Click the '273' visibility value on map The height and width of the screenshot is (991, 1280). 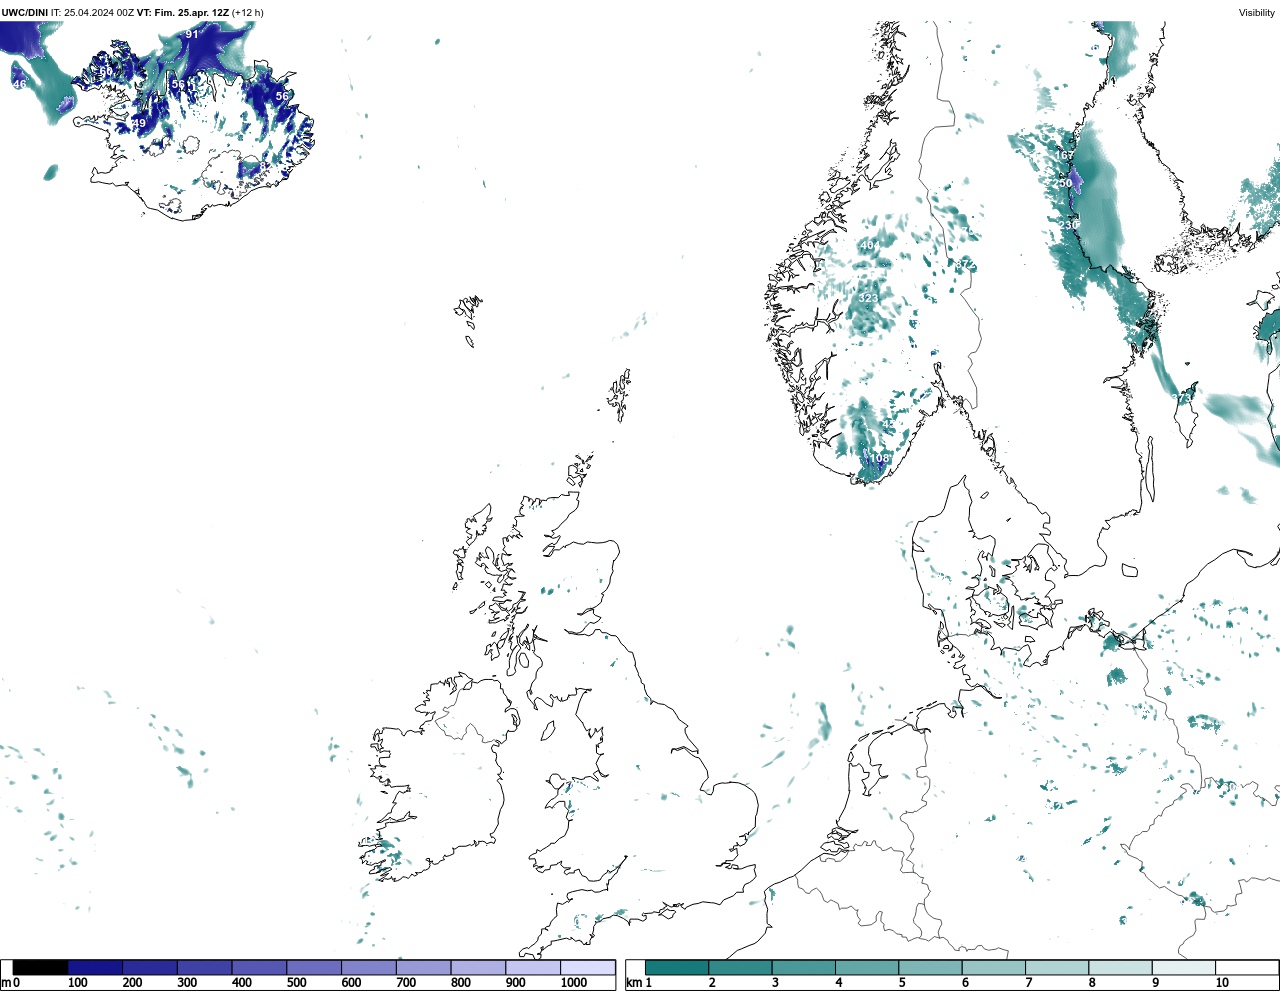pyautogui.click(x=1183, y=397)
